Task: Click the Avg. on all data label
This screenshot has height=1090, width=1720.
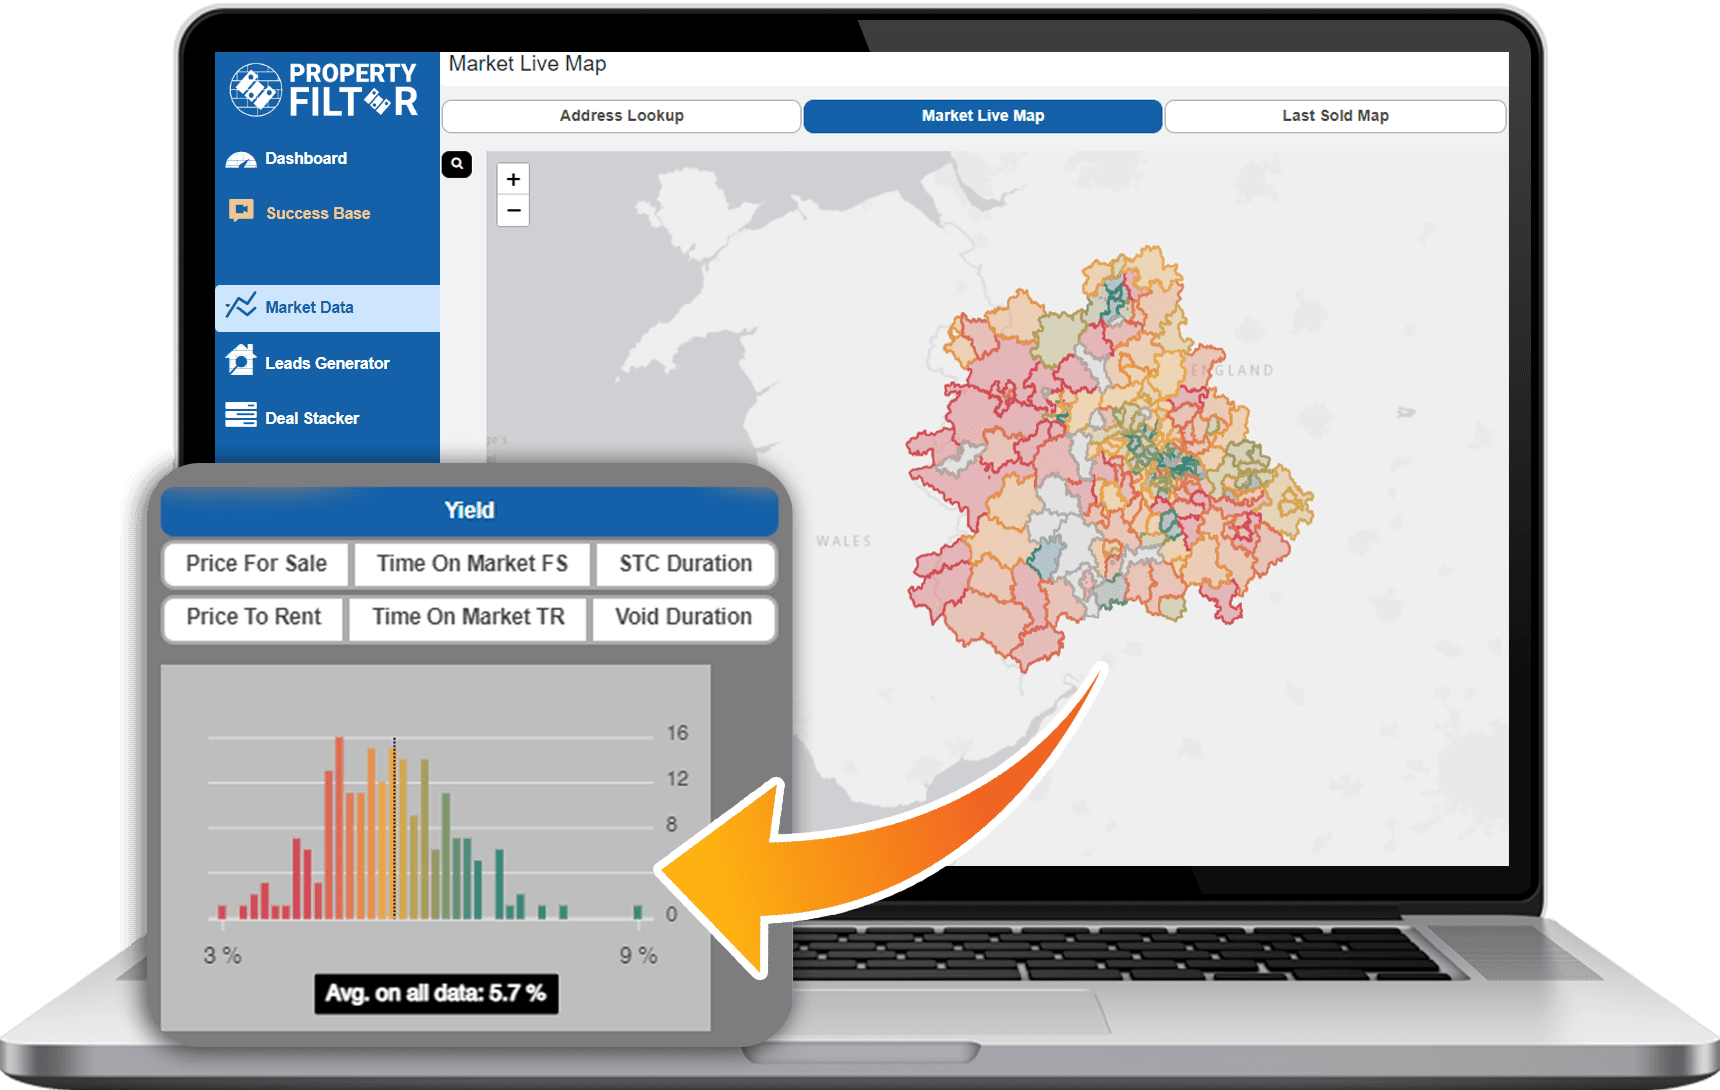Action: coord(436,994)
